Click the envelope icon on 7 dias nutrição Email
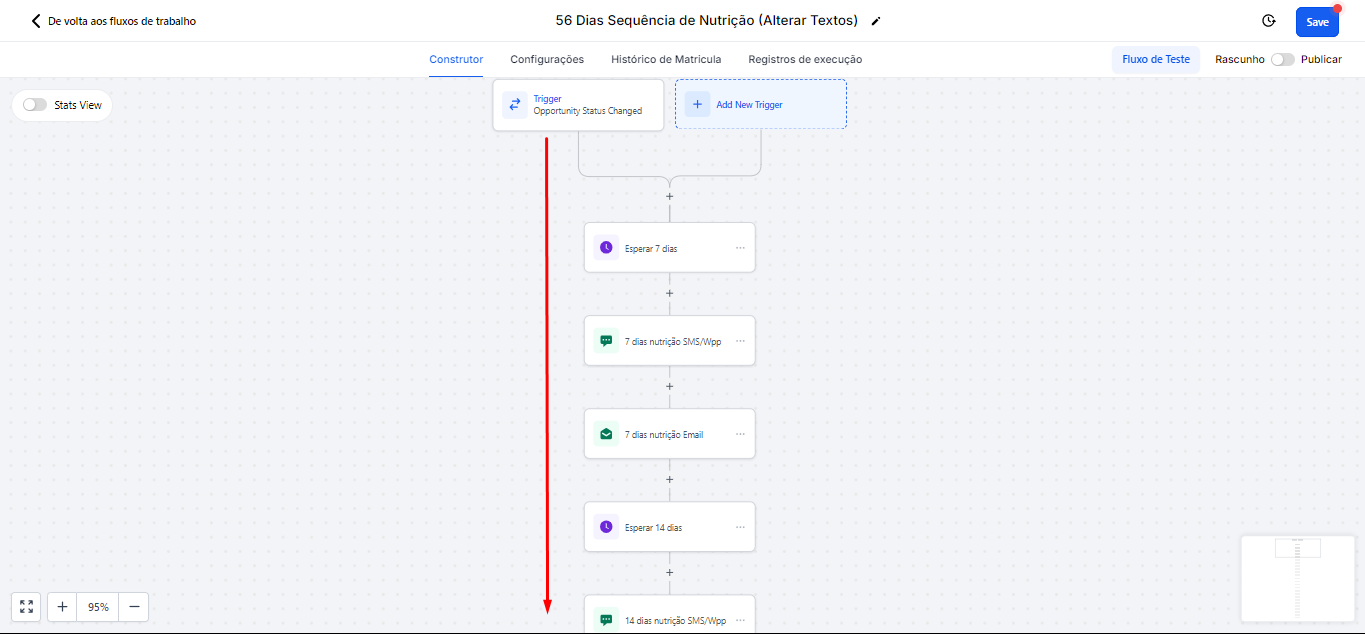 tap(606, 434)
